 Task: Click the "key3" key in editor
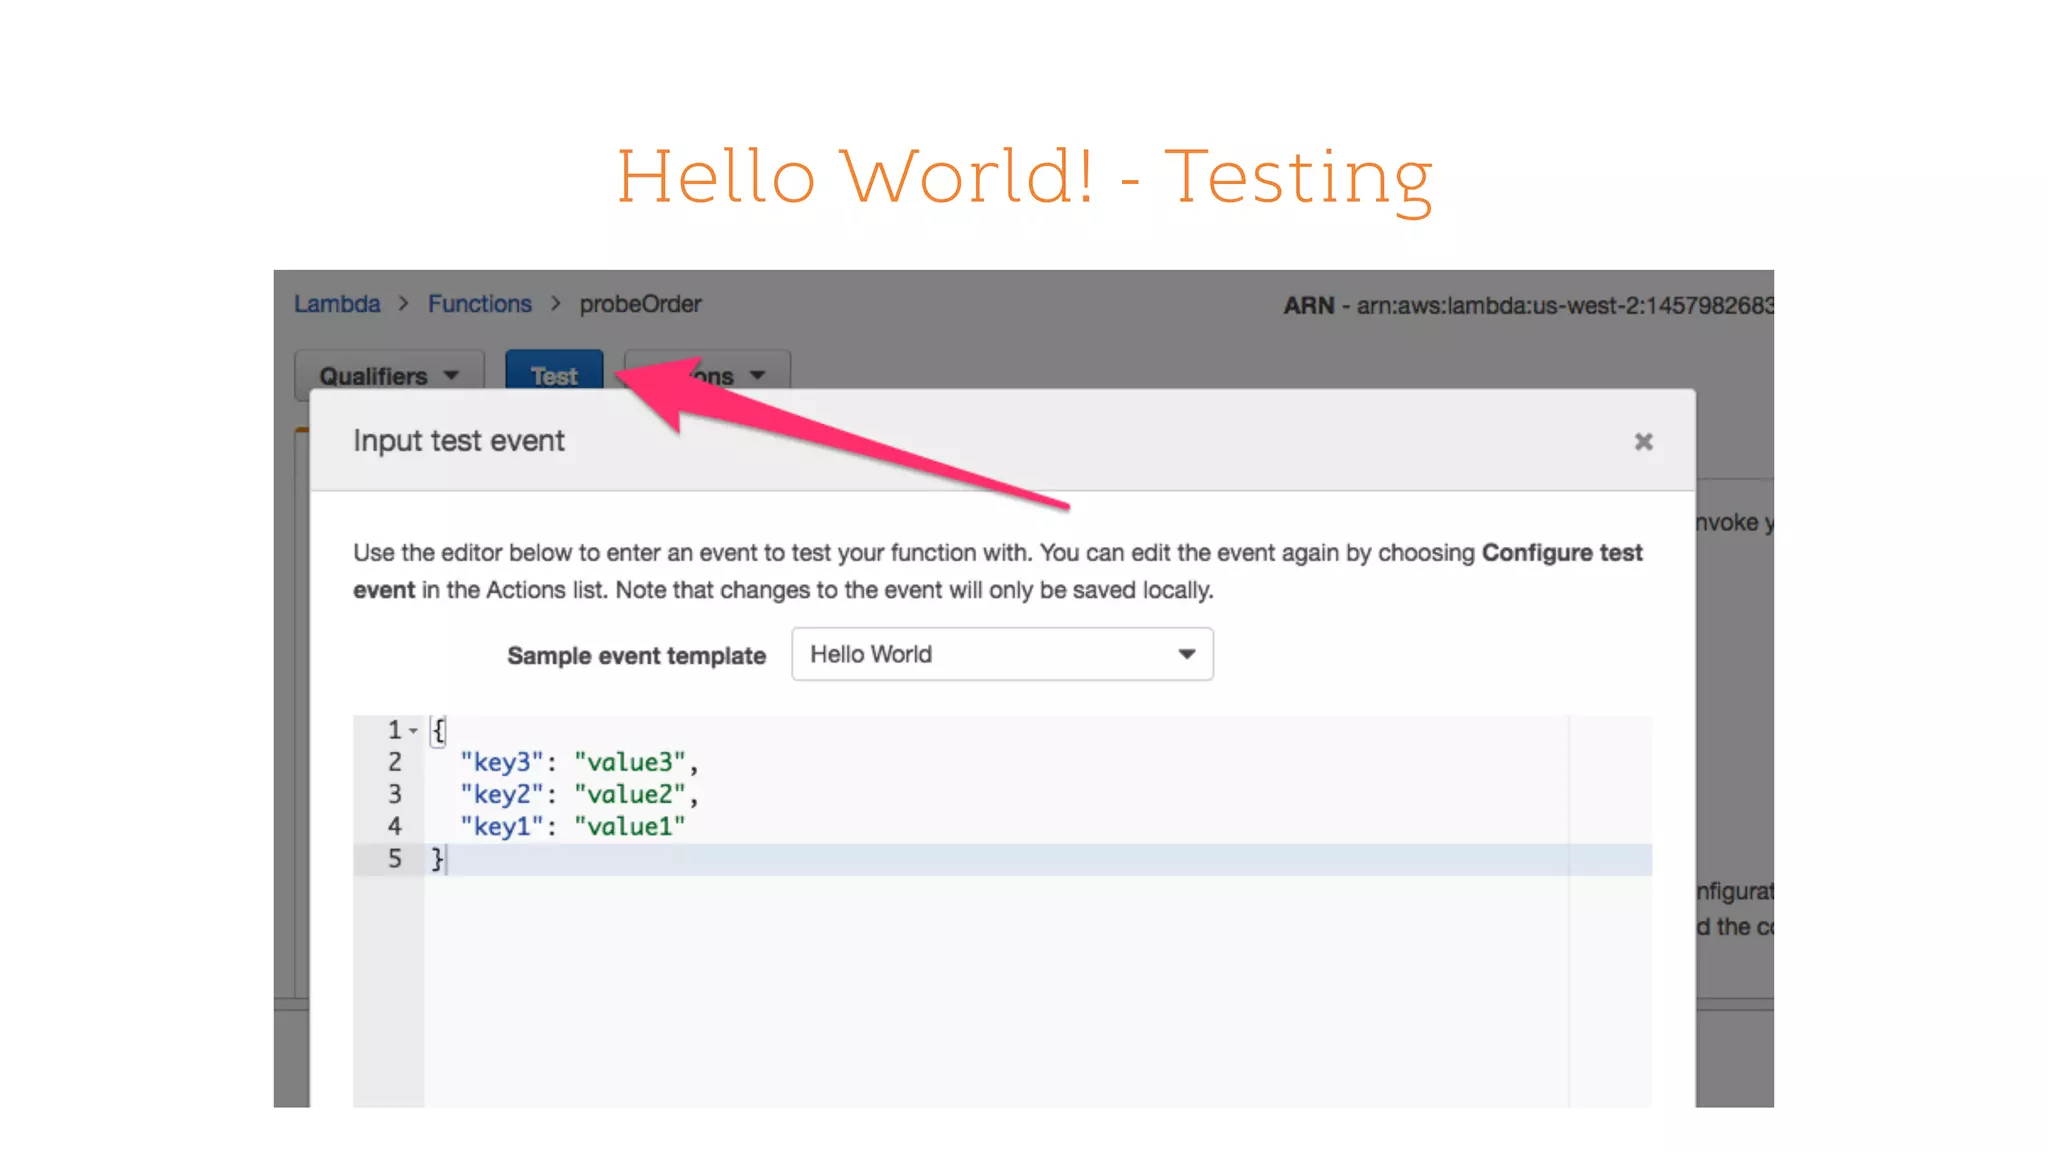[x=501, y=762]
